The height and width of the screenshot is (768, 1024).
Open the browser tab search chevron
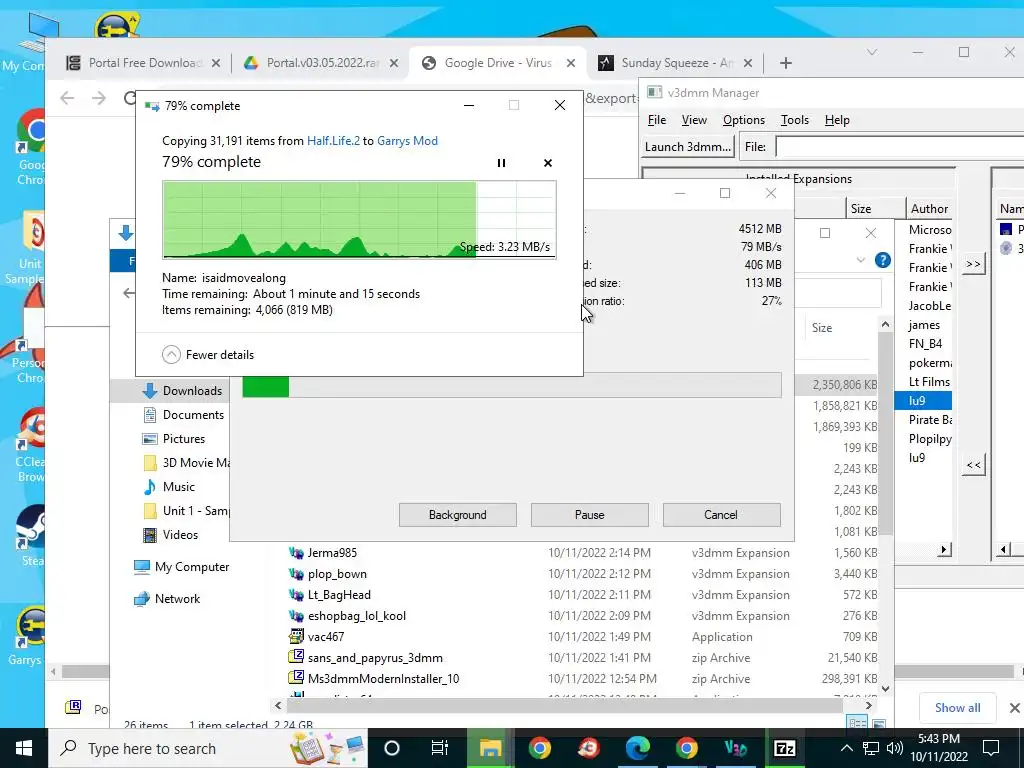pos(872,52)
